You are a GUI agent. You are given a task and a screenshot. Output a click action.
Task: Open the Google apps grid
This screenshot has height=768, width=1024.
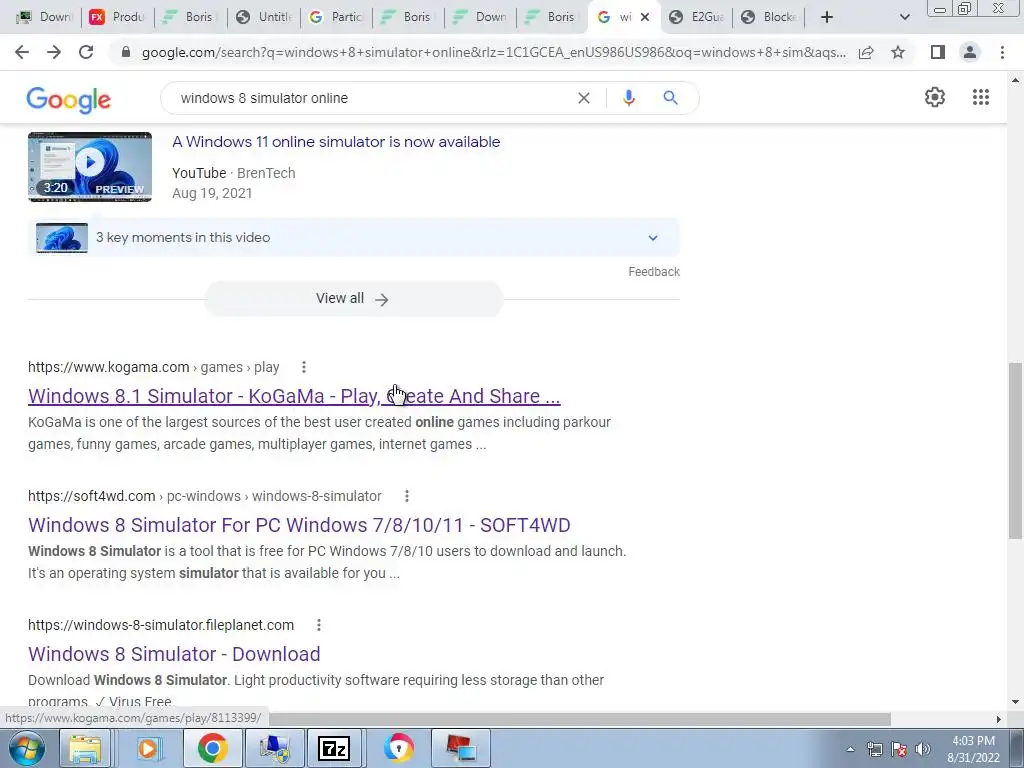(x=980, y=97)
